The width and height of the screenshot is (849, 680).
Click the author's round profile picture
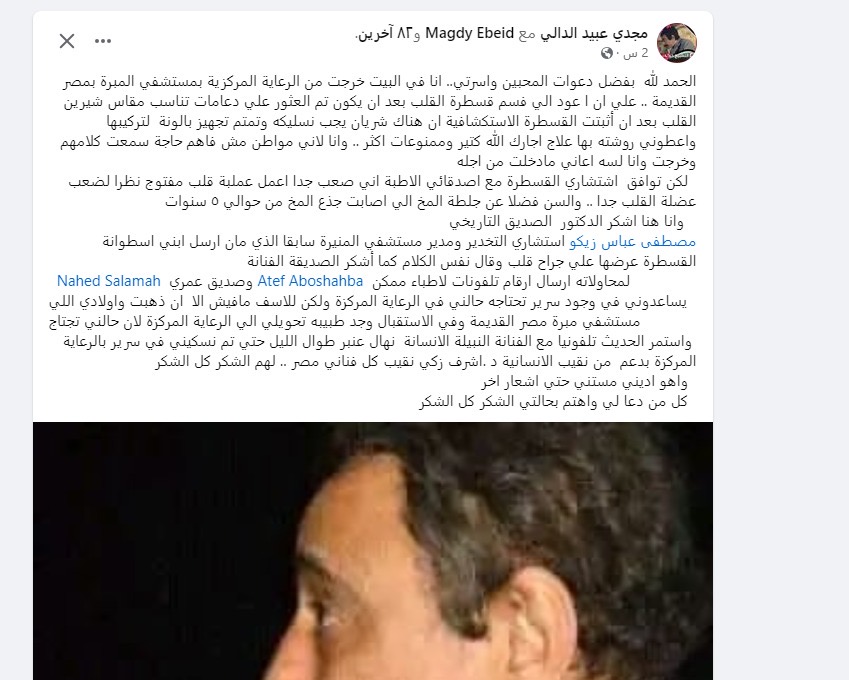pyautogui.click(x=677, y=43)
